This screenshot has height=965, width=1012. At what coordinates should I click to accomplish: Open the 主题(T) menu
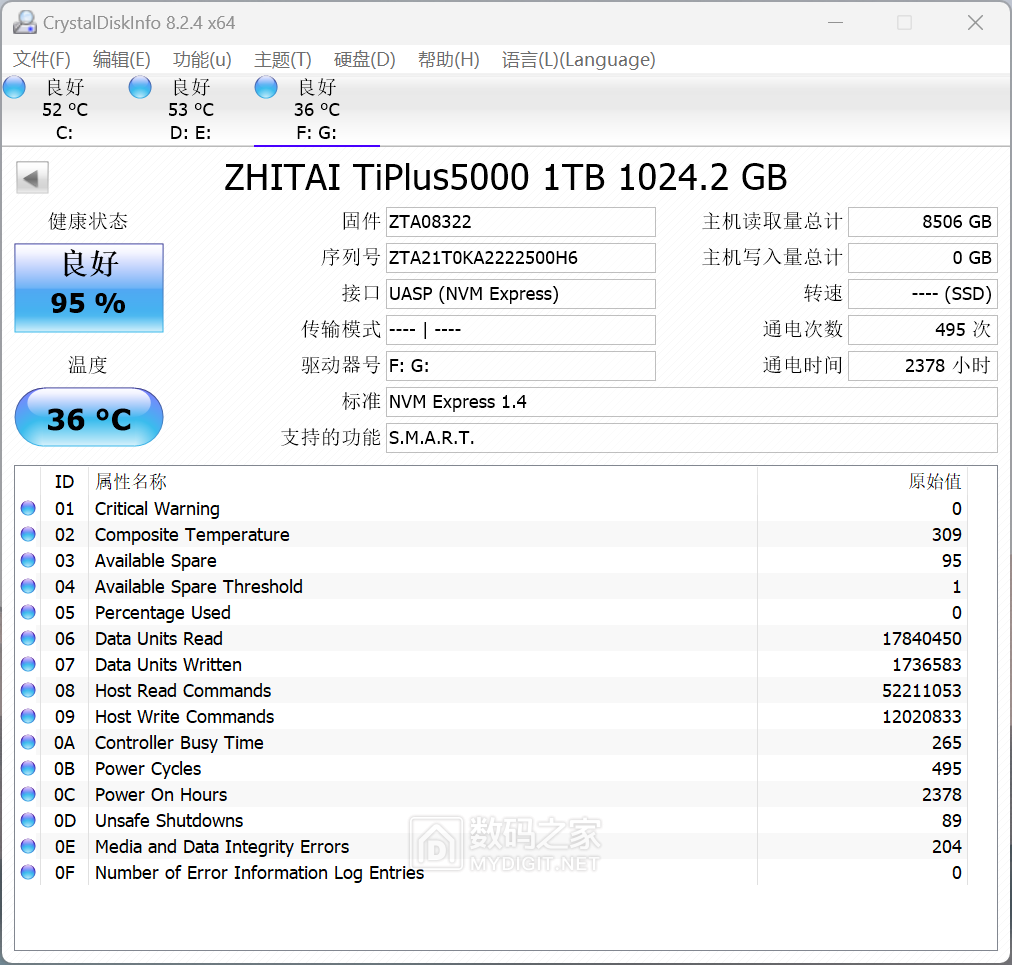283,59
